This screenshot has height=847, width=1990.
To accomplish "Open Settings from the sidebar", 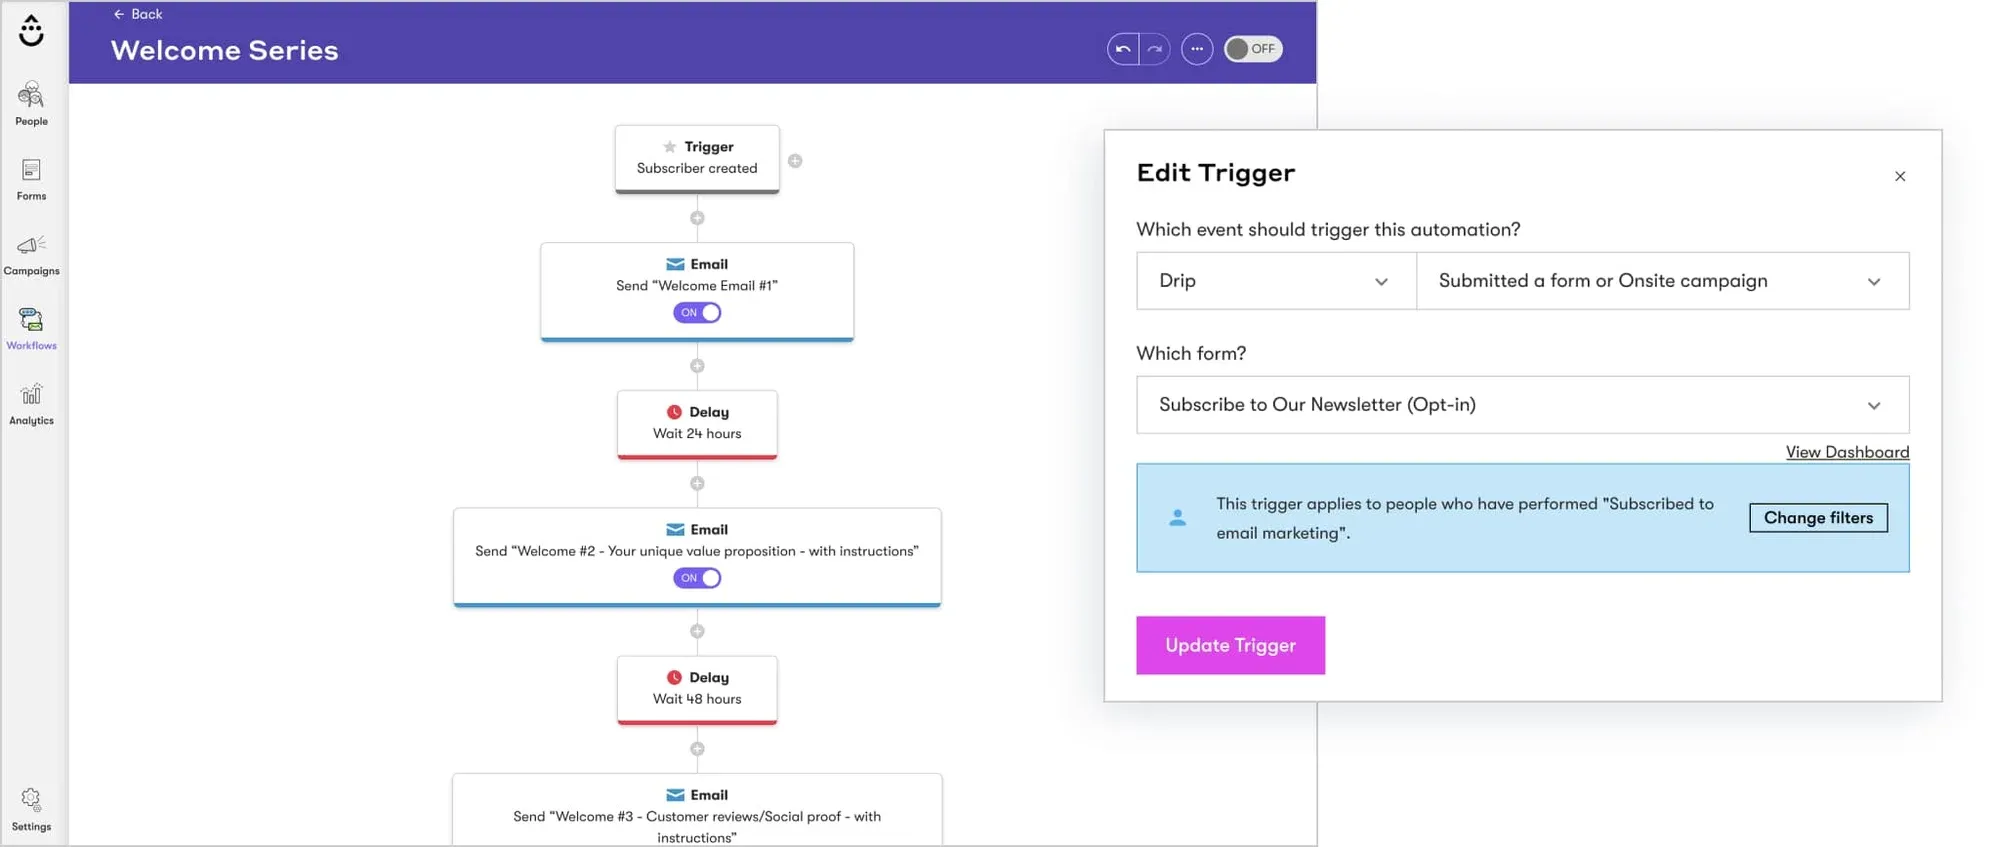I will pyautogui.click(x=31, y=810).
